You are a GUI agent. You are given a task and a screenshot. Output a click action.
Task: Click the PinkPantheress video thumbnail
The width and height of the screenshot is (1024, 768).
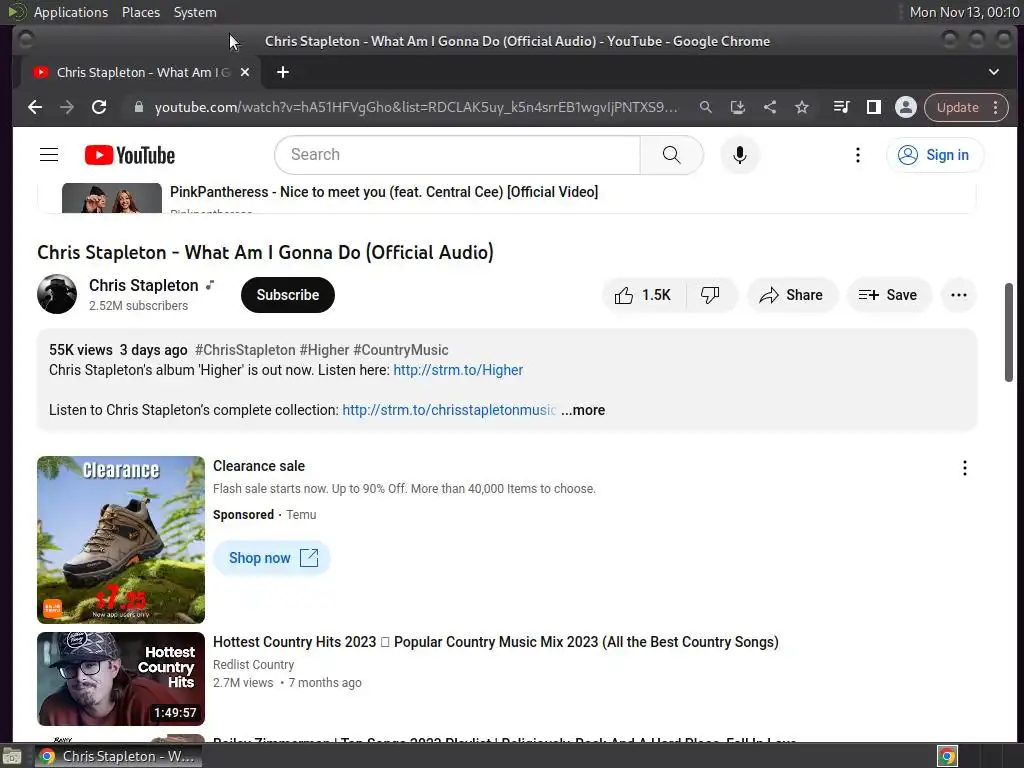(112, 199)
